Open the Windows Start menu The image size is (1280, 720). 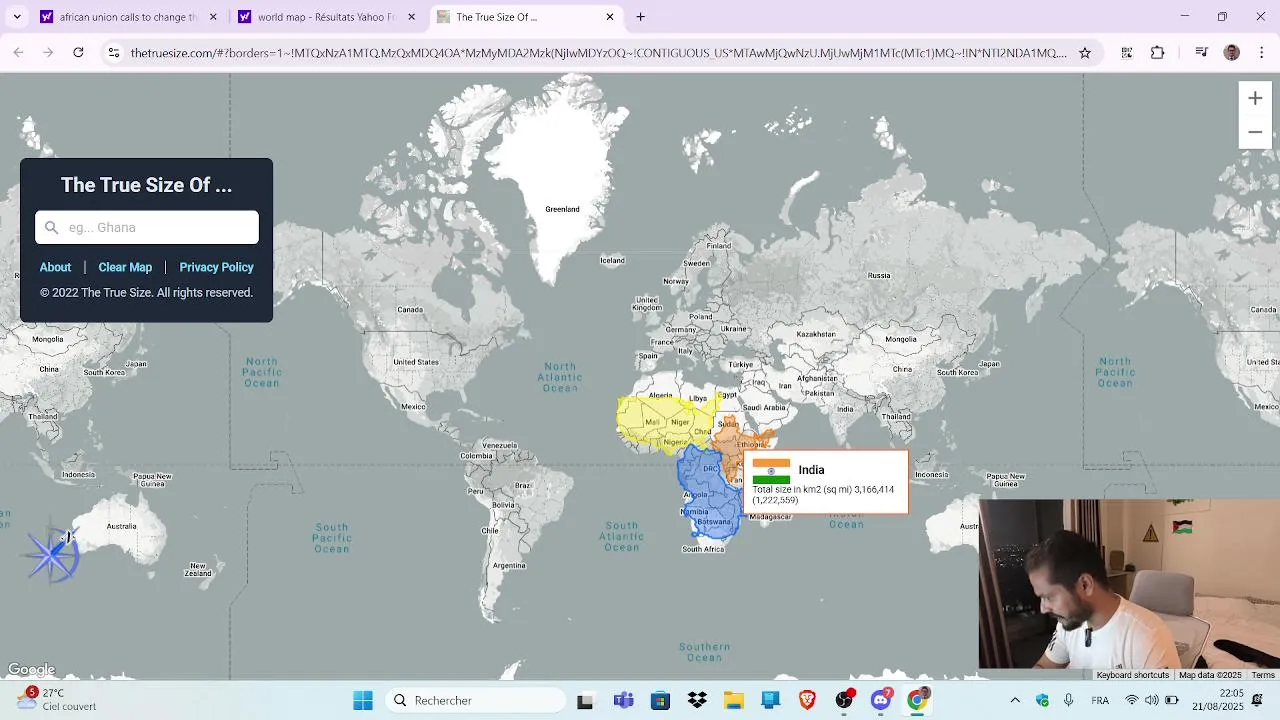tap(363, 700)
